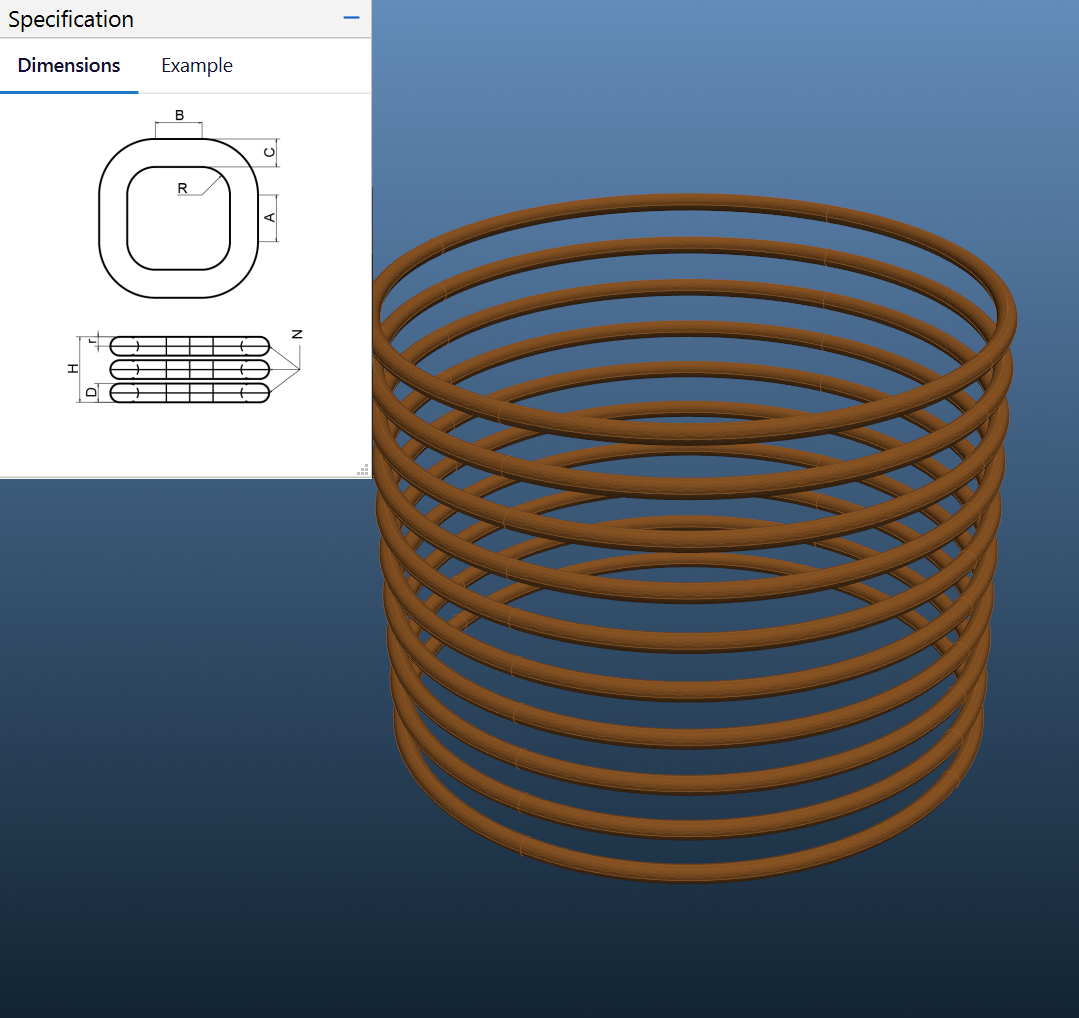Select the copper coil 3D model
1079x1018 pixels.
693,538
